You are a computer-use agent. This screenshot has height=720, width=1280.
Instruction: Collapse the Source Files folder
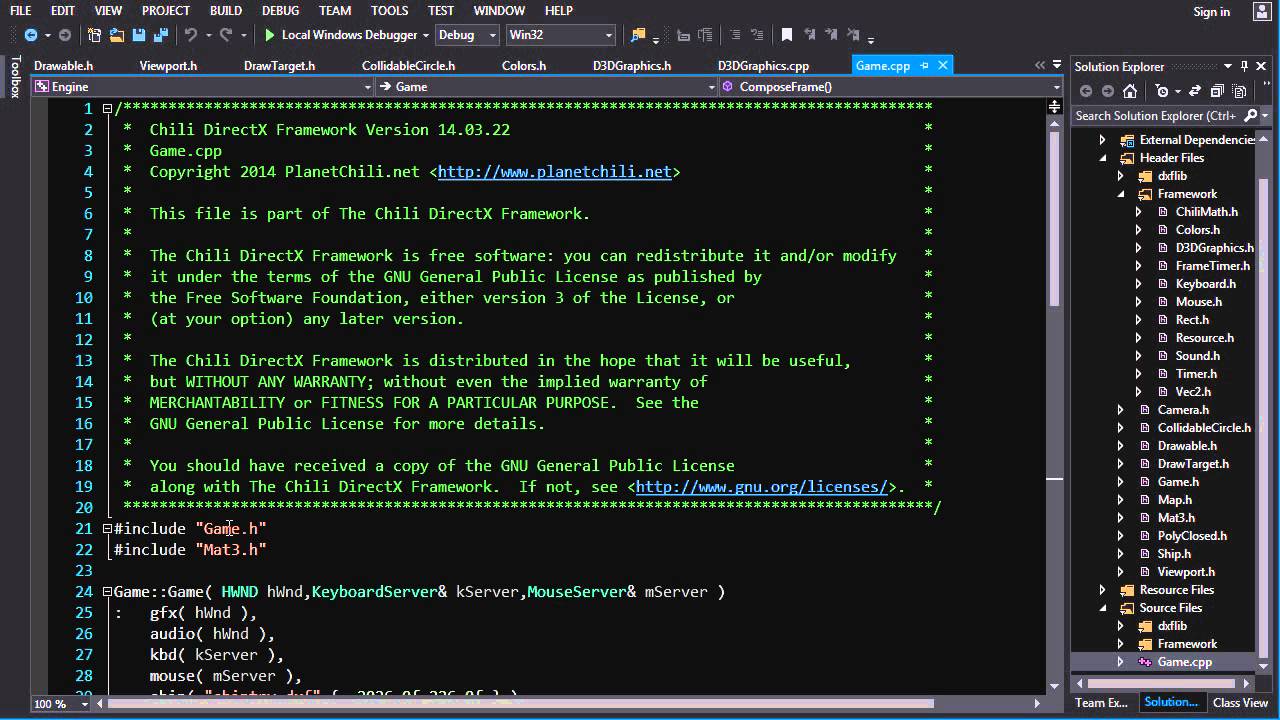(x=1103, y=608)
